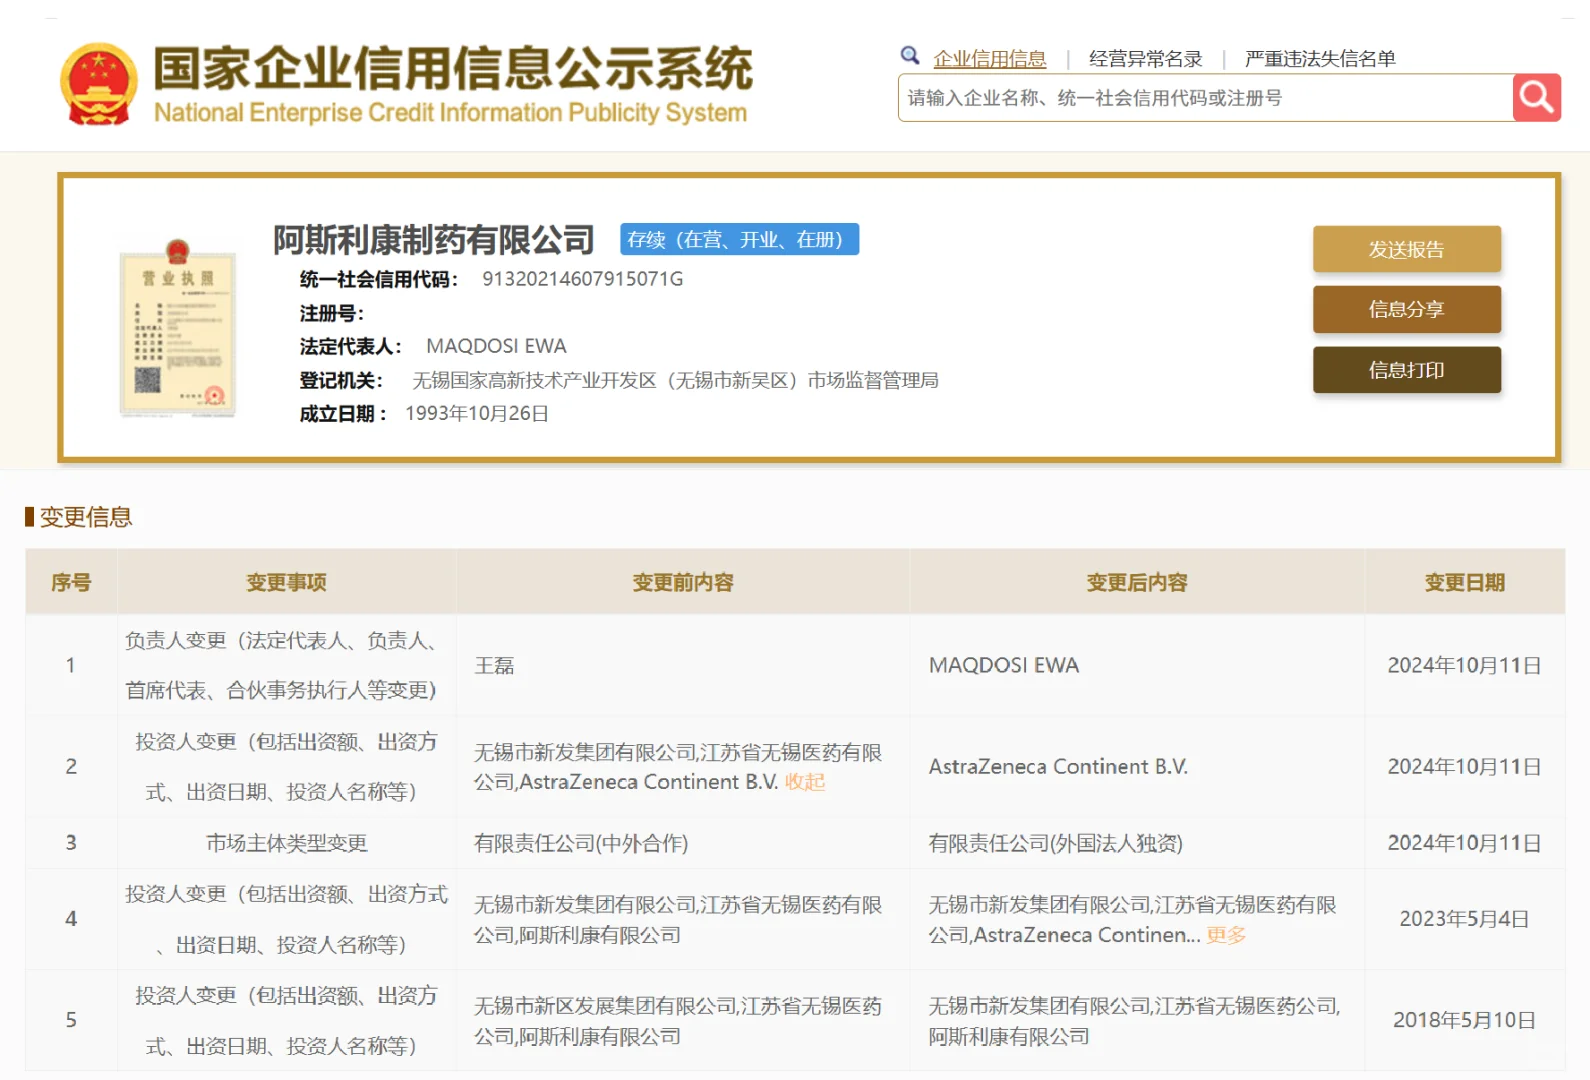Click the 信息分享 button
This screenshot has width=1590, height=1080.
(x=1406, y=309)
